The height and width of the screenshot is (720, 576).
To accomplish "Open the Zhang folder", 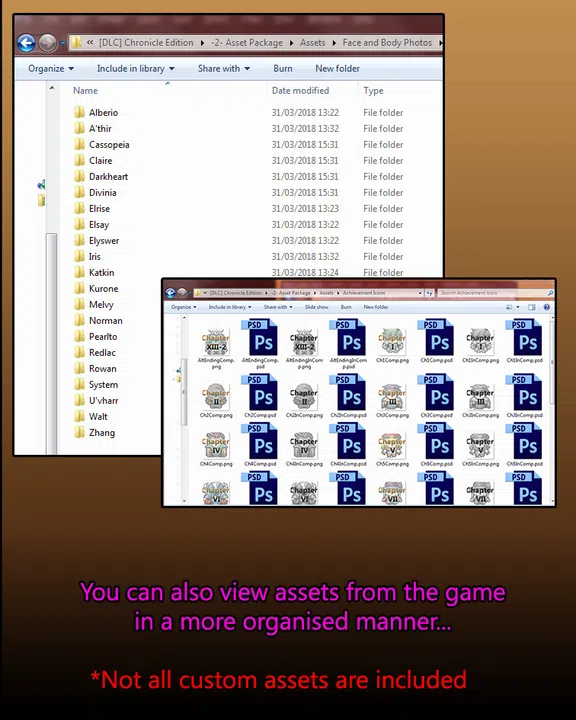I will pos(94,433).
